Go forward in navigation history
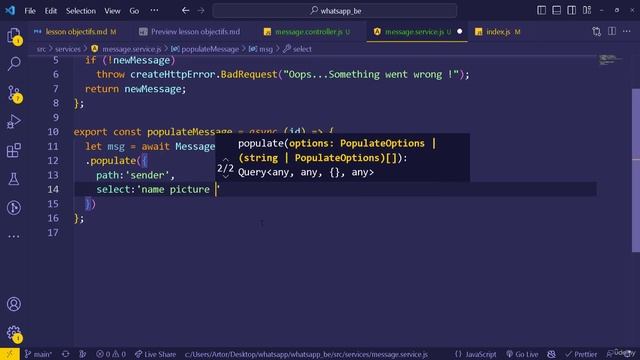640x360 pixels. coord(201,11)
